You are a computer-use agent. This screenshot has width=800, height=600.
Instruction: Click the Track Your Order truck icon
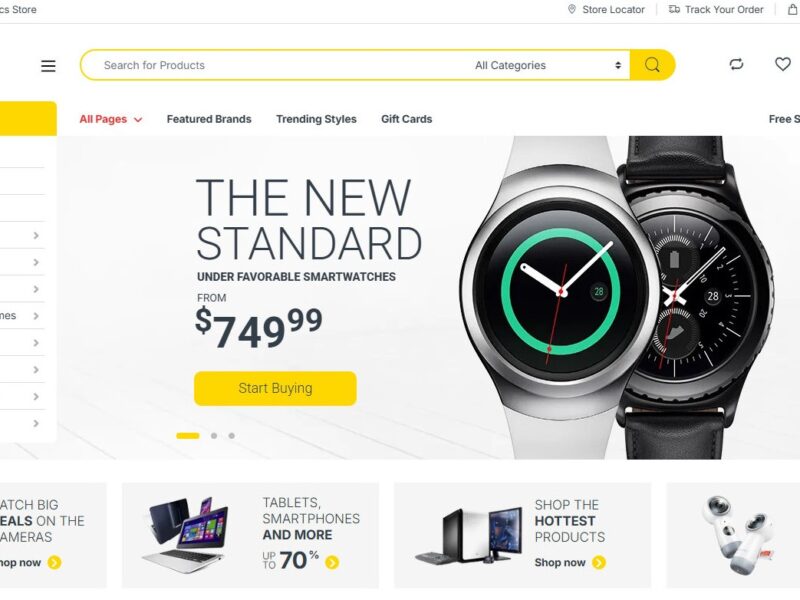pyautogui.click(x=674, y=9)
